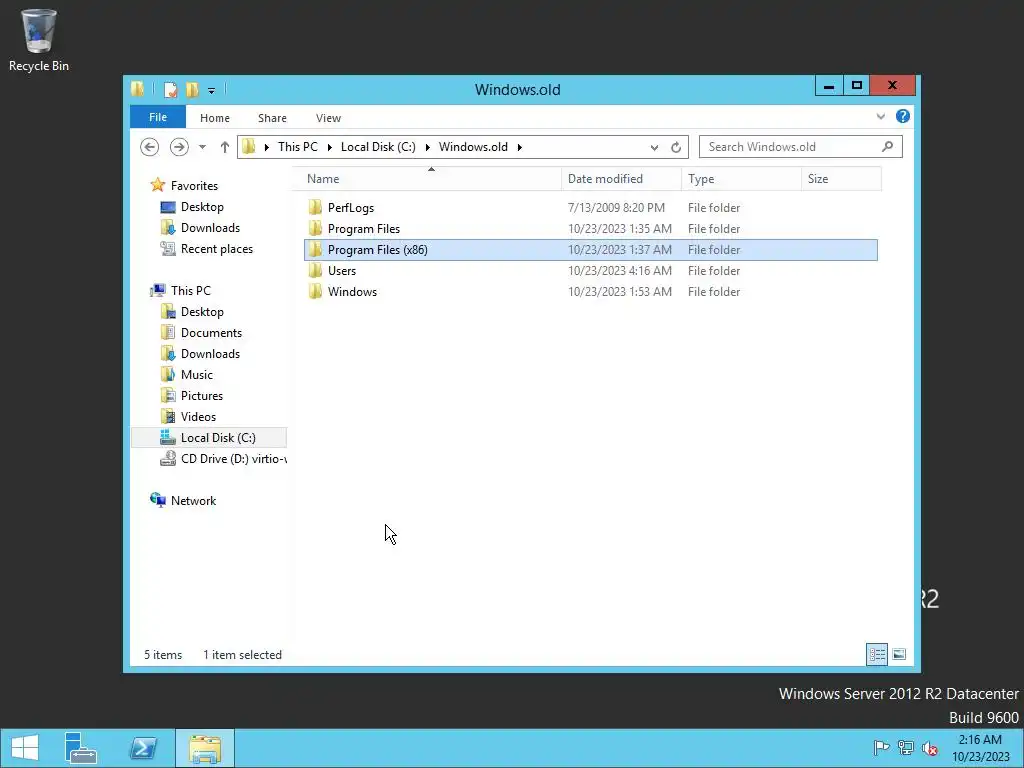Image resolution: width=1024 pixels, height=768 pixels.
Task: Click the Properties quick access toolbar icon
Action: (x=170, y=89)
